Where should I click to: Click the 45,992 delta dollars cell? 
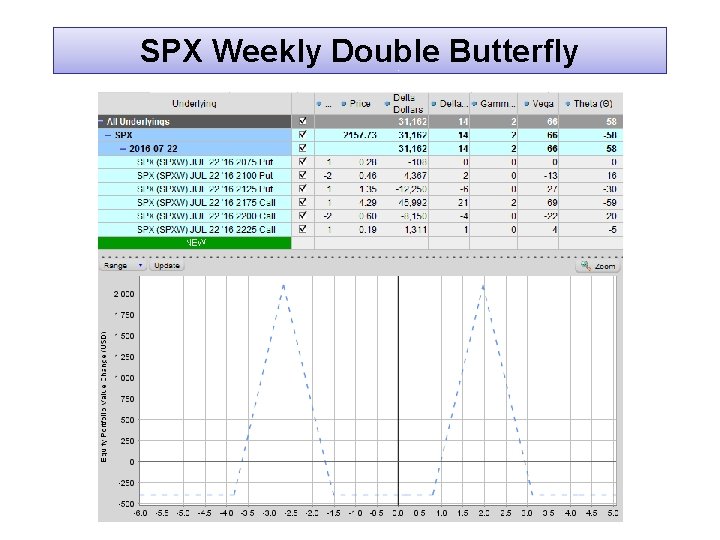click(x=414, y=202)
